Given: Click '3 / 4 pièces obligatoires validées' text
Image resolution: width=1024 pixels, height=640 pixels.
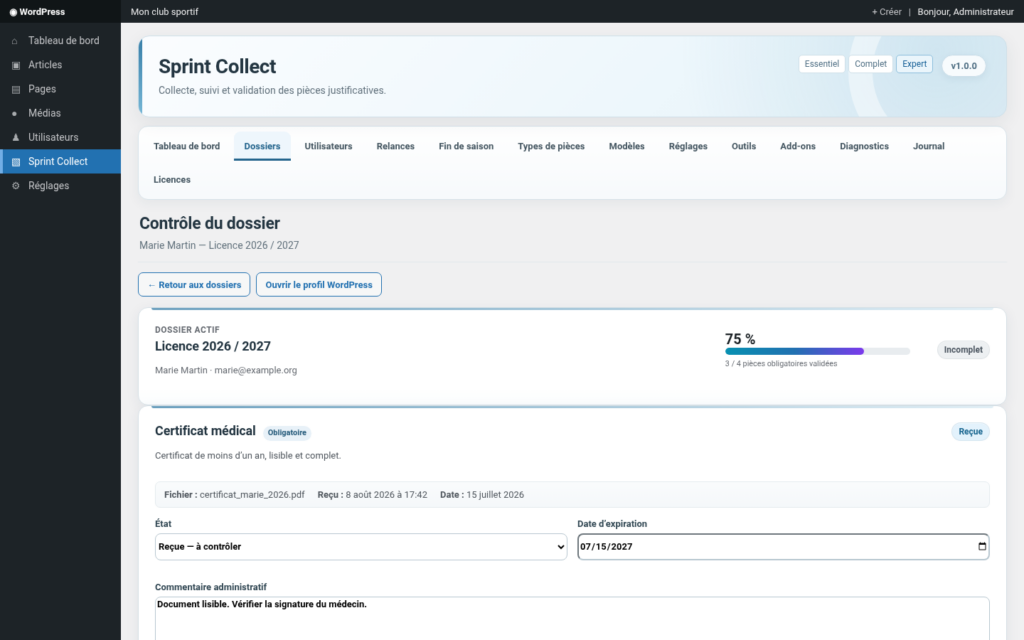Looking at the screenshot, I should pyautogui.click(x=781, y=364).
